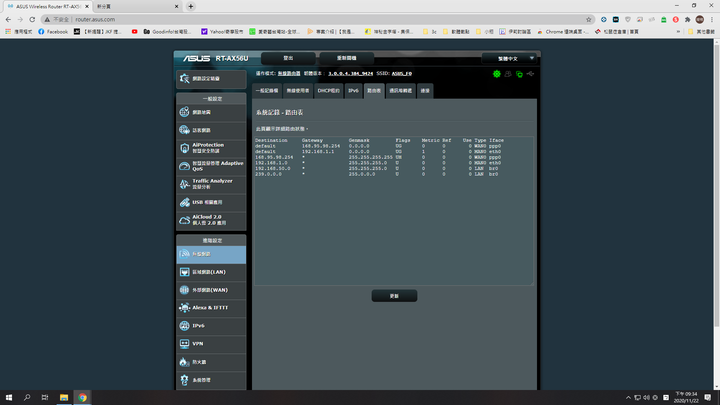The width and height of the screenshot is (720, 405).
Task: Open firmware version link 3.0.0.4.384_9424
Action: pyautogui.click(x=350, y=73)
